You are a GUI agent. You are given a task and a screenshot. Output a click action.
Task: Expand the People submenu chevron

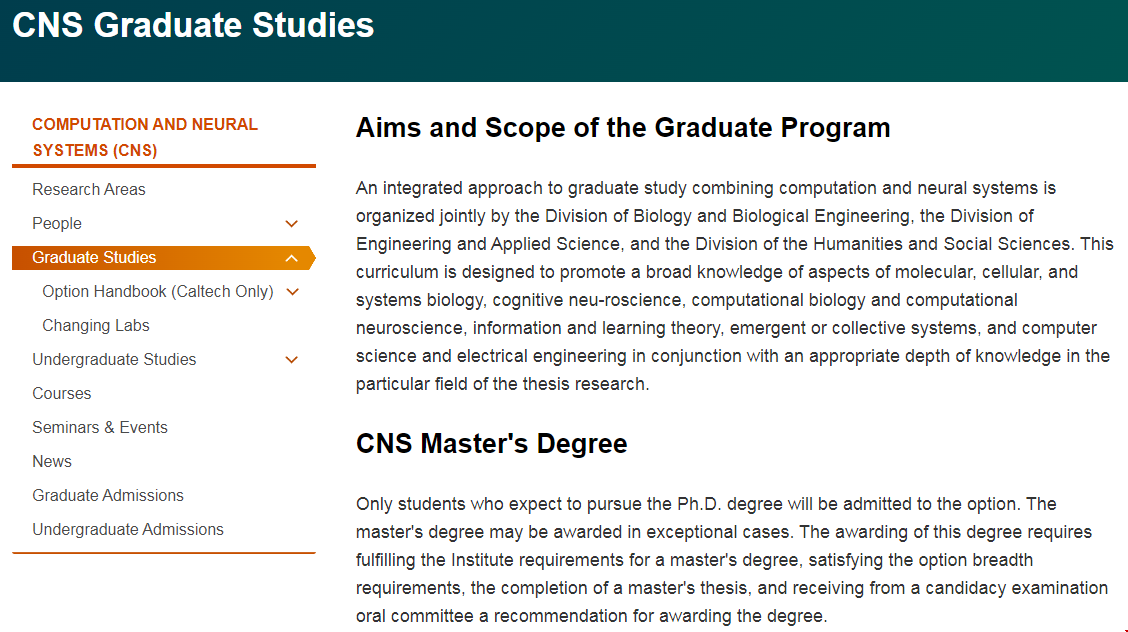point(292,224)
